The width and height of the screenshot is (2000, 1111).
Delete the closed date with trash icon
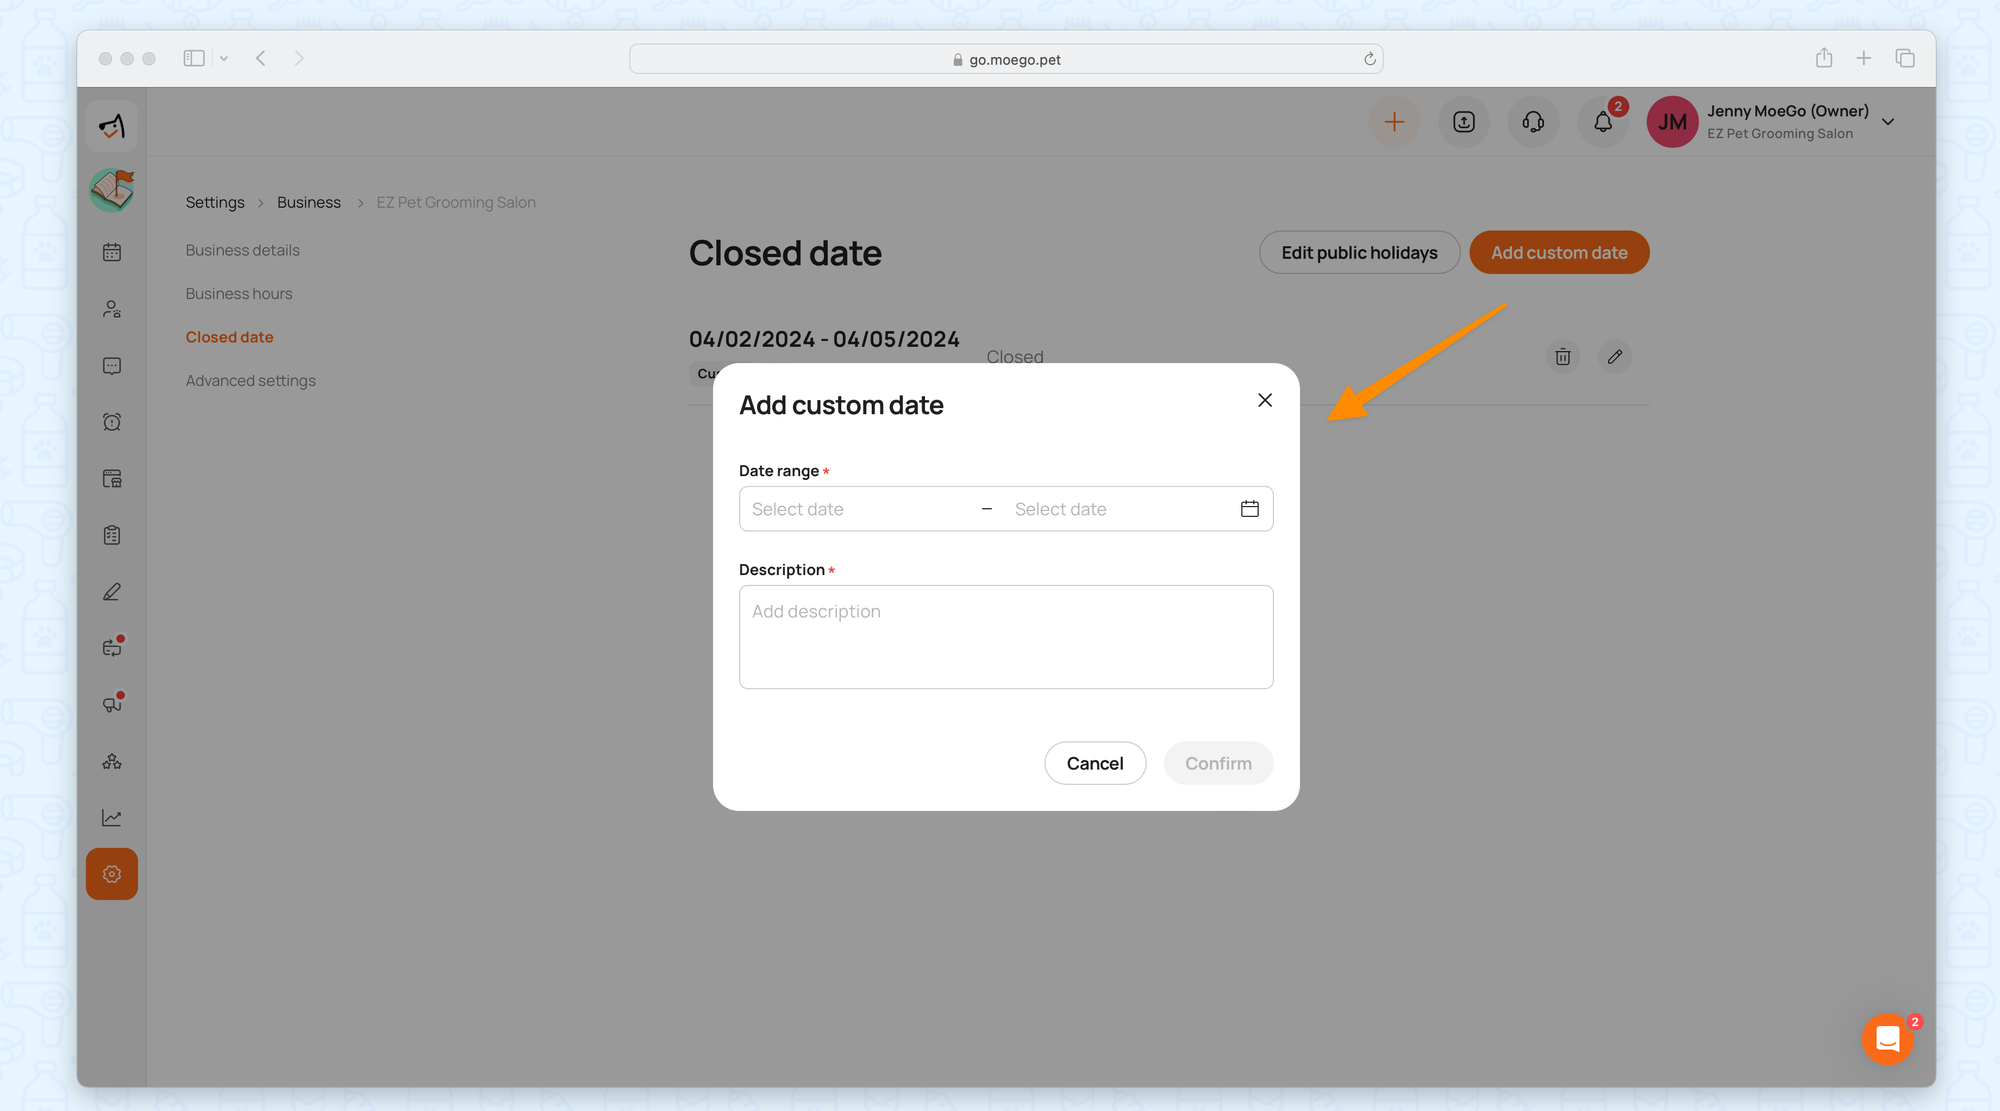click(1563, 357)
